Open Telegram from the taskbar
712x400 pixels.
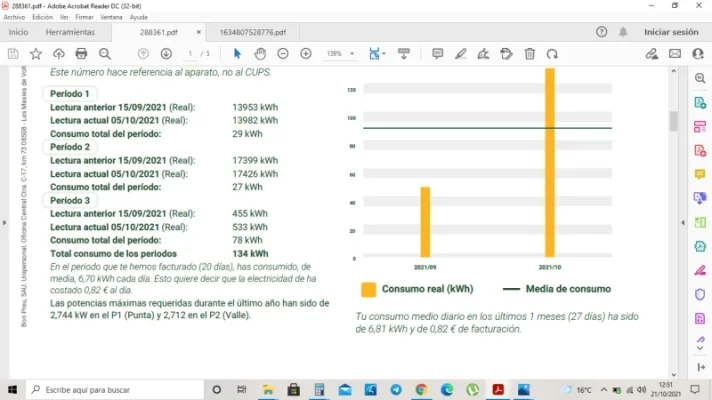(396, 390)
